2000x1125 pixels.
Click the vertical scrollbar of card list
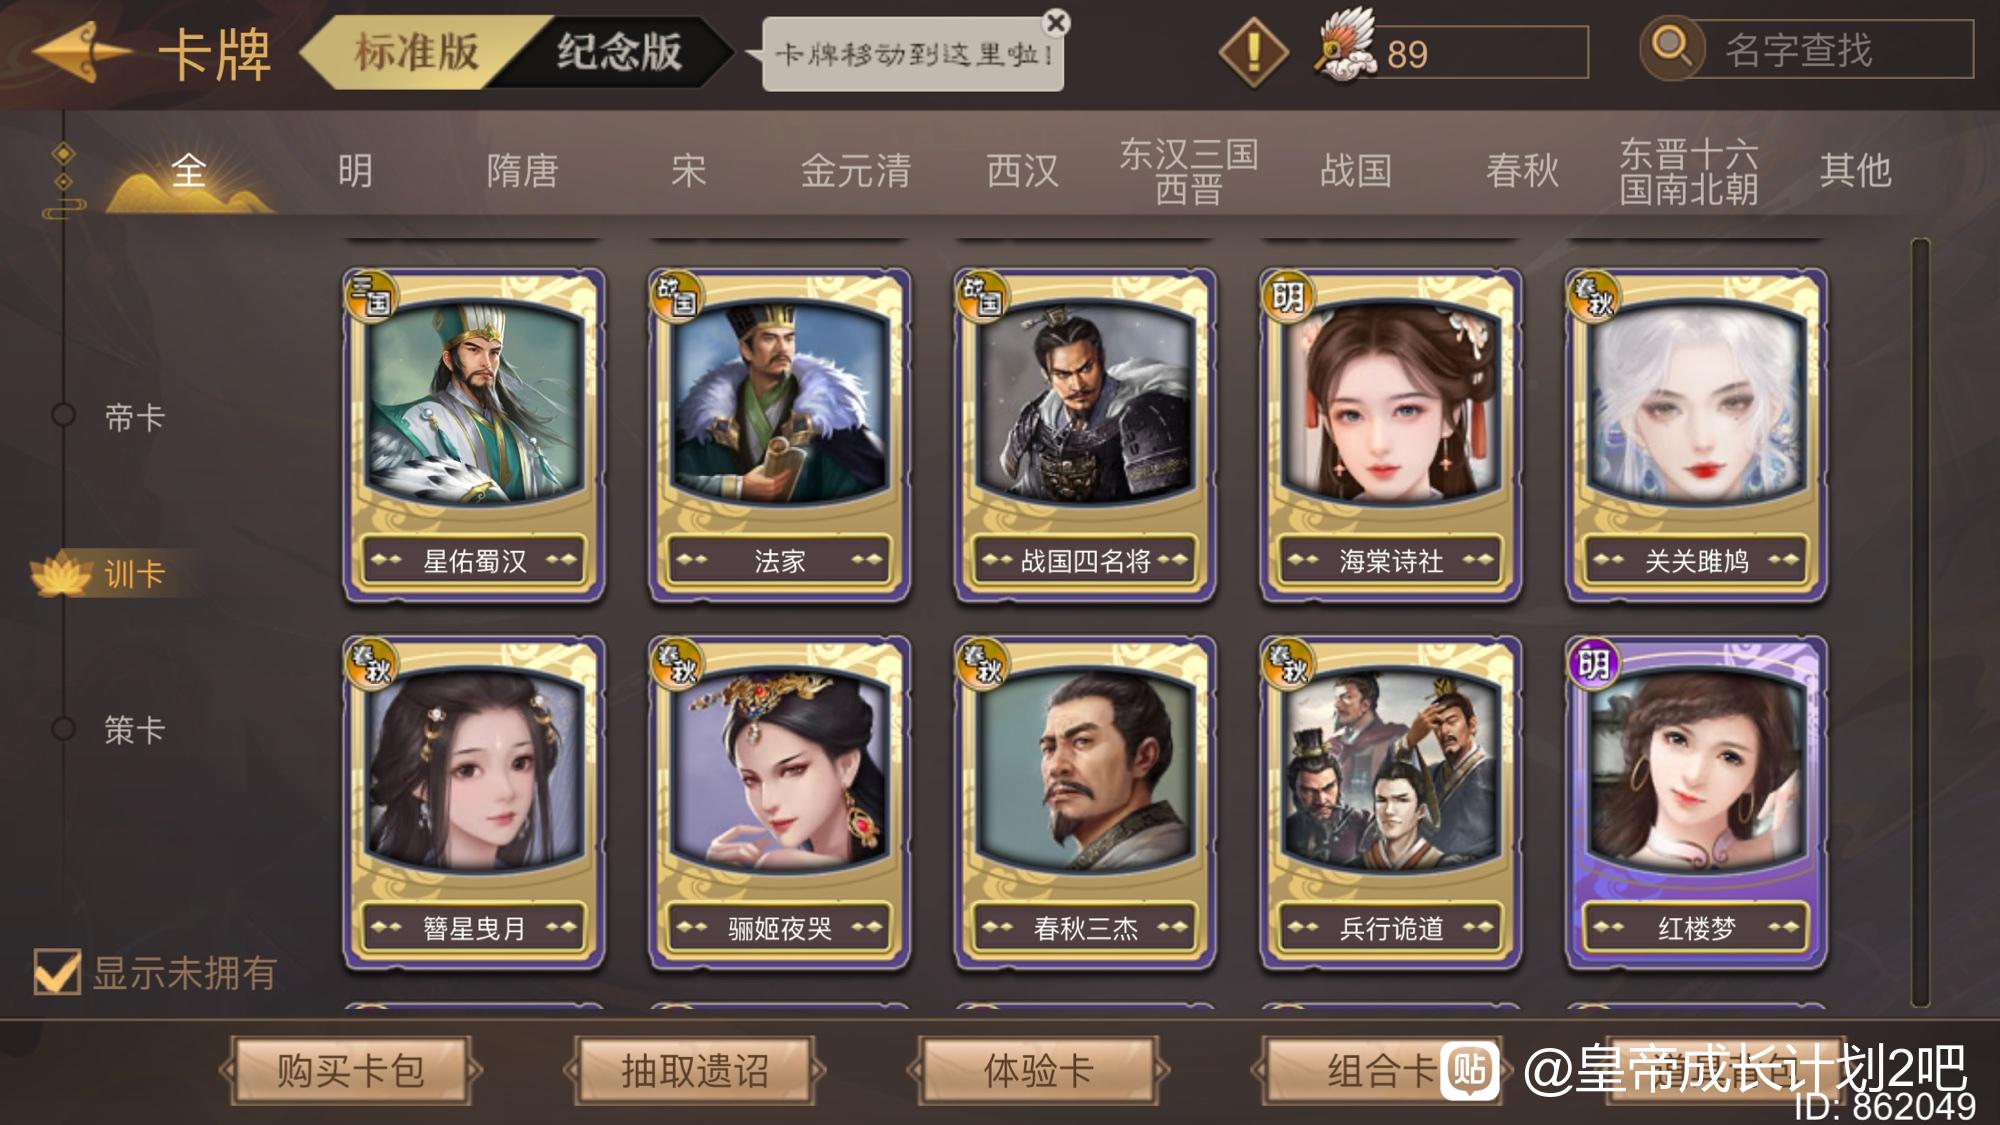pyautogui.click(x=1919, y=622)
